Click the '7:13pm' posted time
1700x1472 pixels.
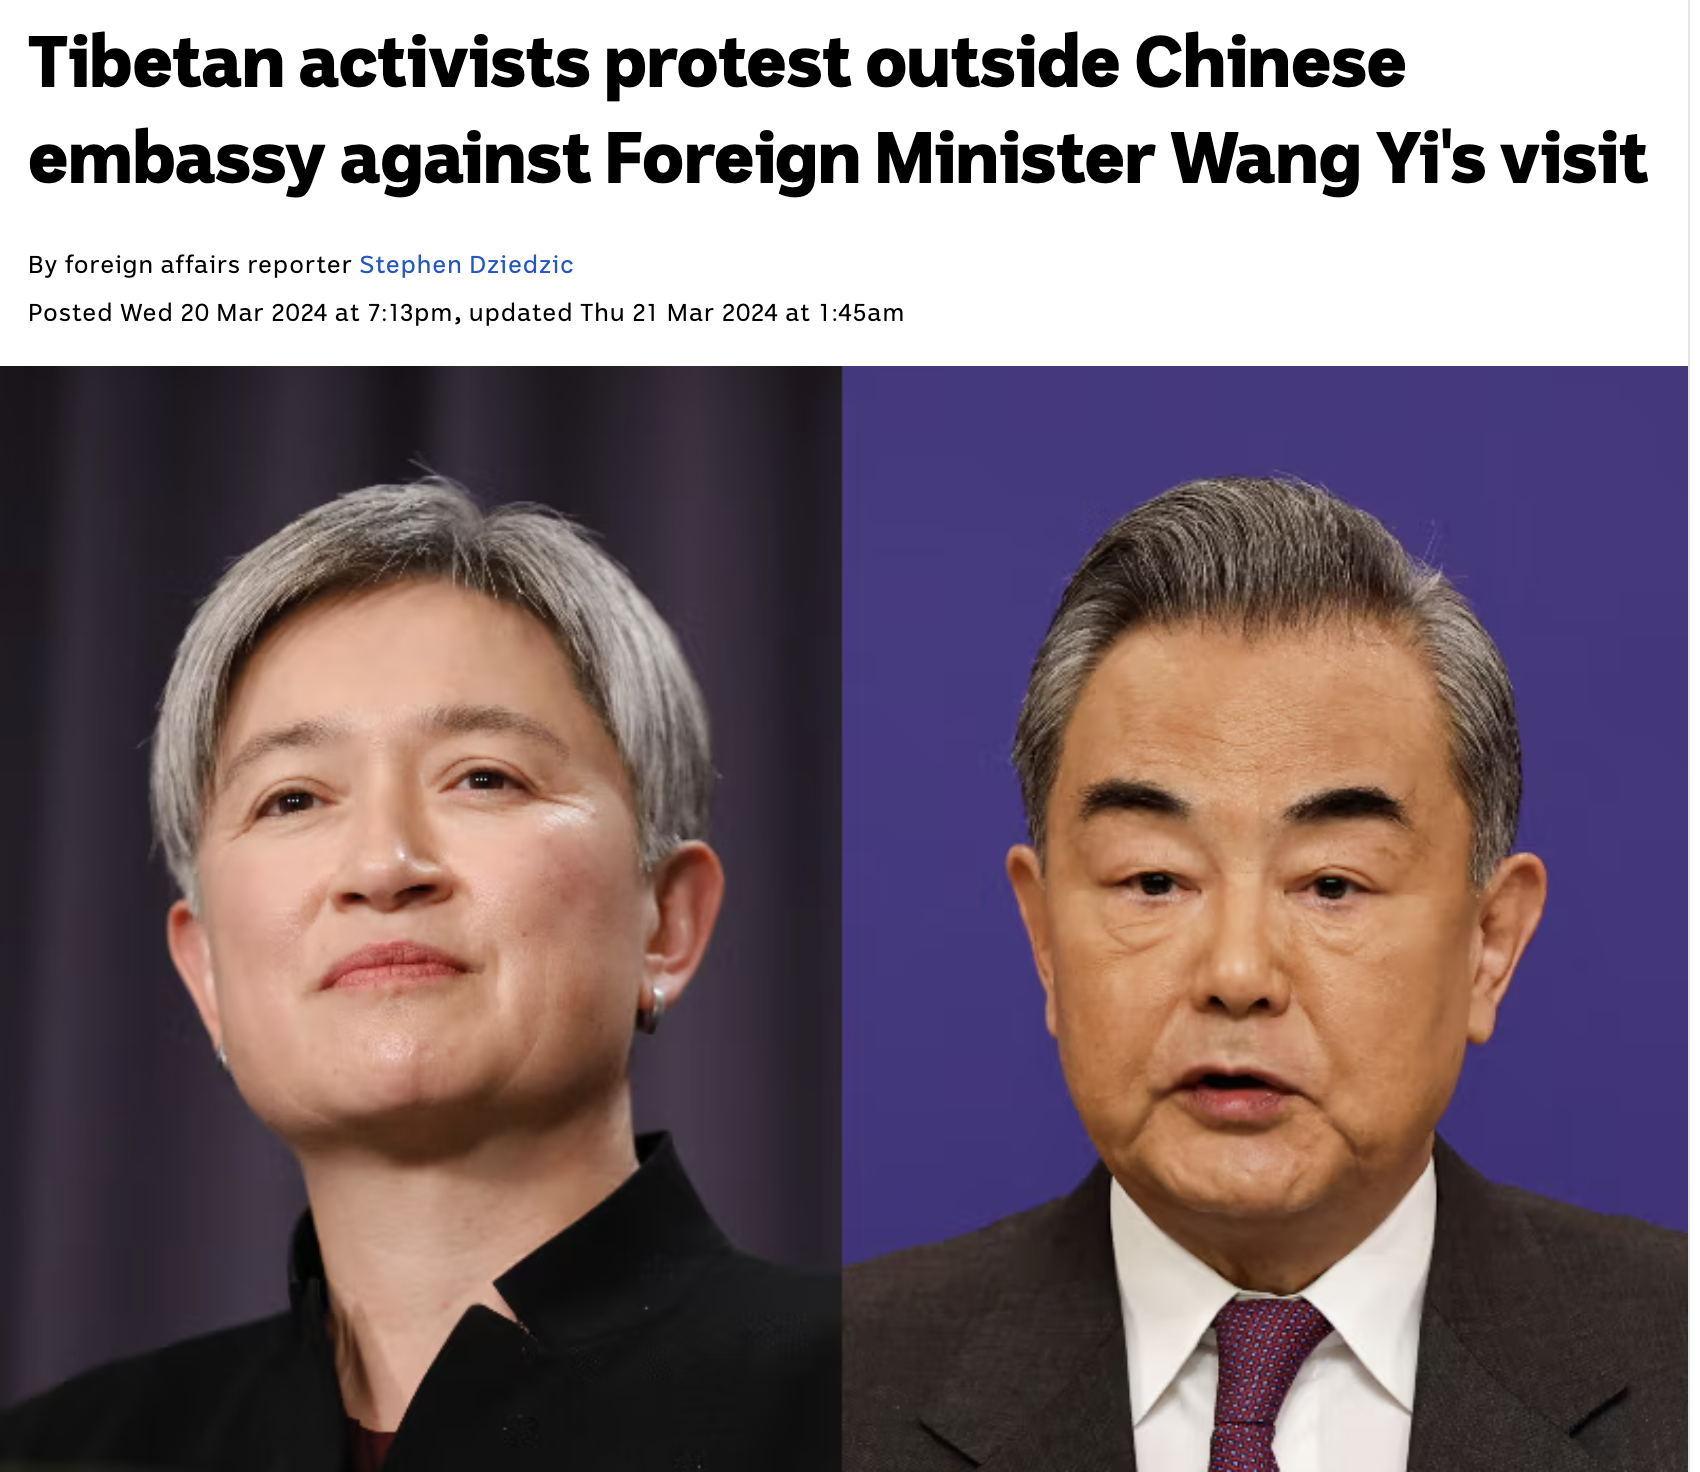pos(410,313)
